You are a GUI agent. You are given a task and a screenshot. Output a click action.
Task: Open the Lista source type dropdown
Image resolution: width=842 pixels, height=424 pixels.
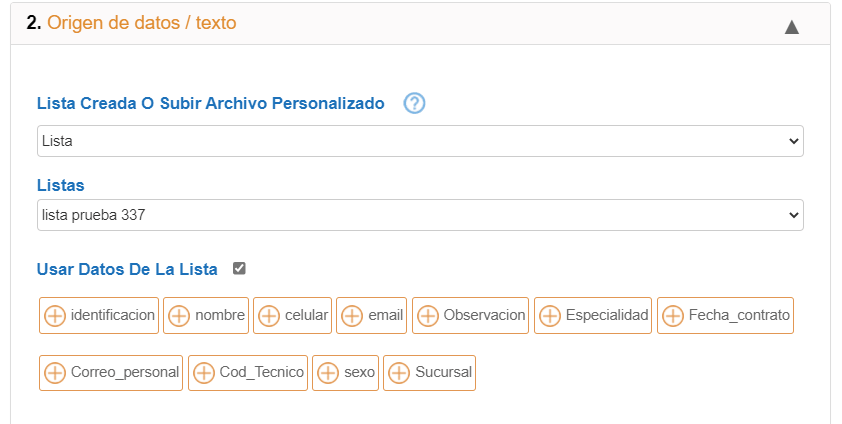(420, 141)
